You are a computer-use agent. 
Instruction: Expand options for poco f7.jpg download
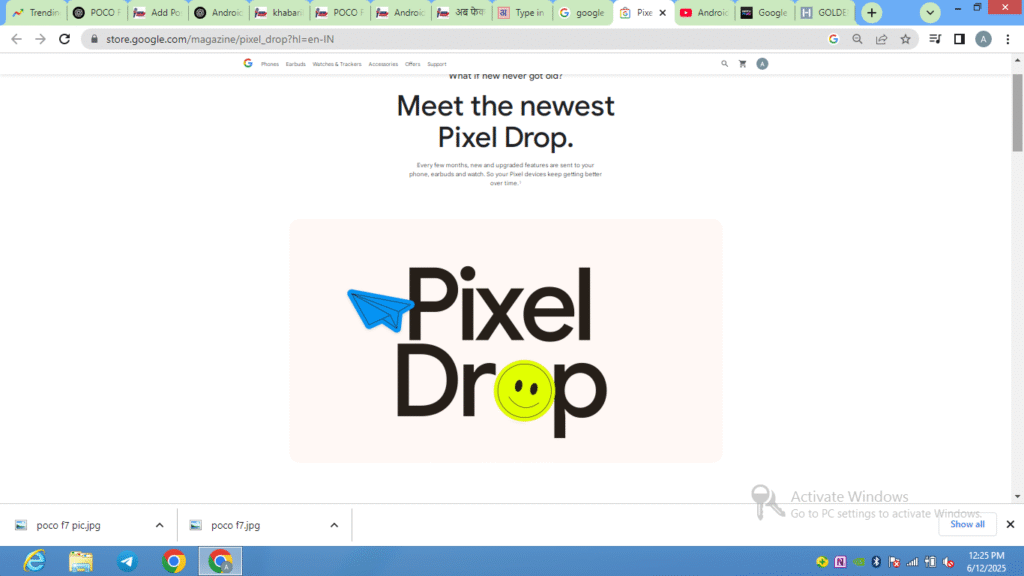[334, 525]
